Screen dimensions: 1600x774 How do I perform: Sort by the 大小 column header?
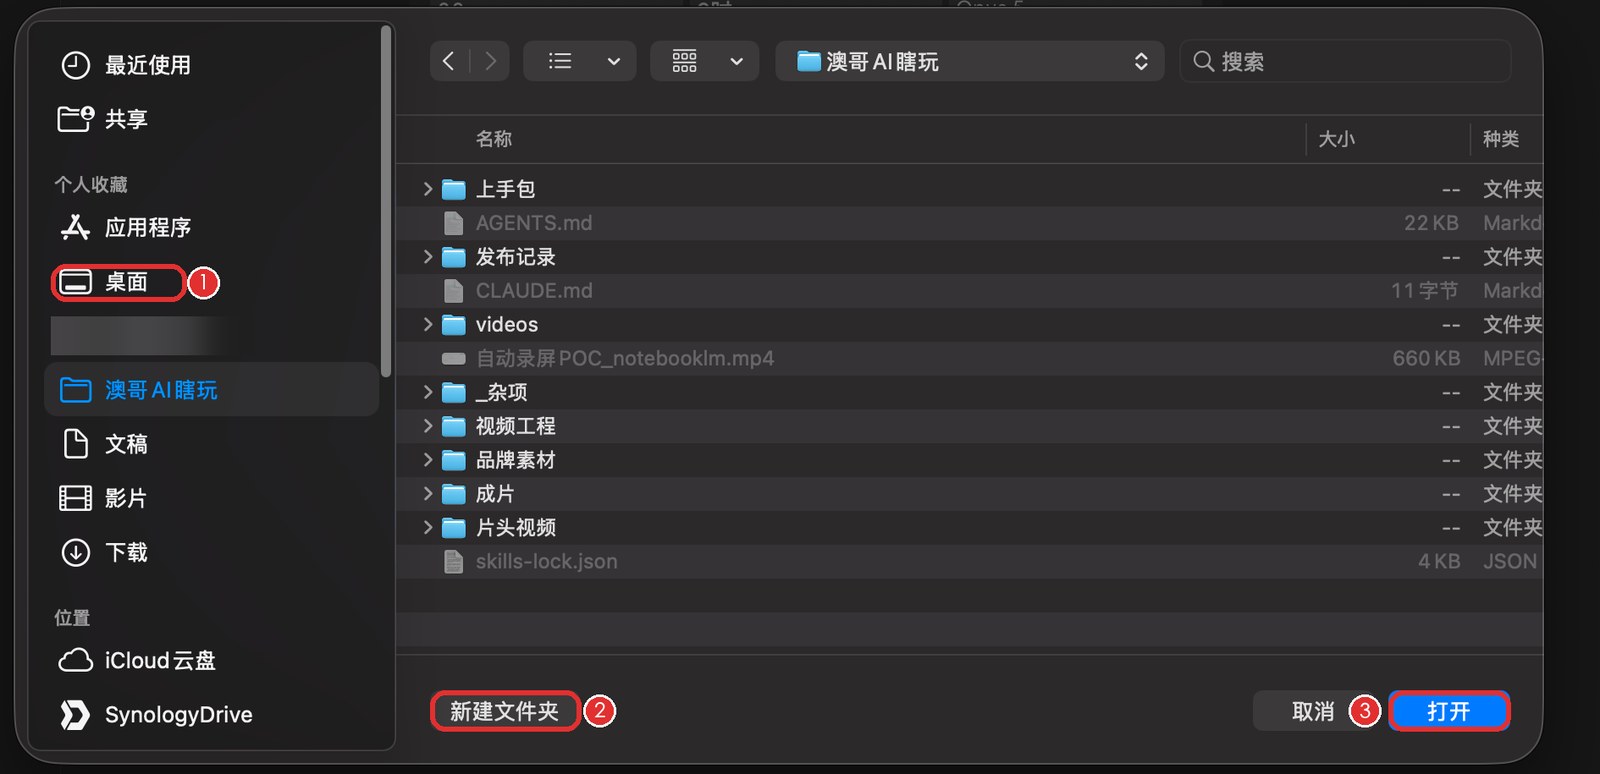point(1336,139)
